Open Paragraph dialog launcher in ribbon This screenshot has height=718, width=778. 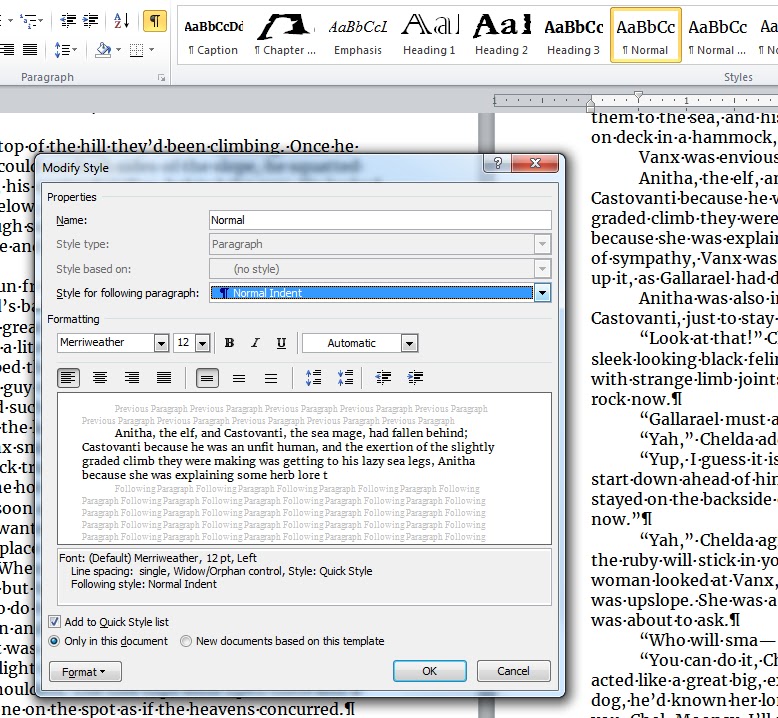point(161,77)
